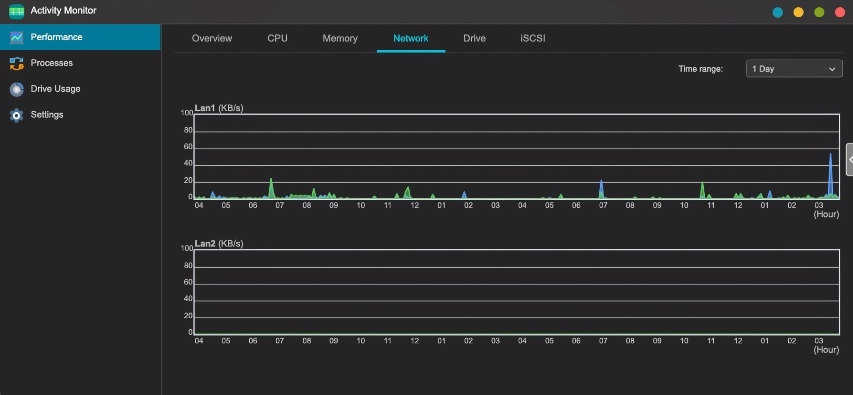Click the green window control circle
Image resolution: width=853 pixels, height=395 pixels.
tap(819, 12)
